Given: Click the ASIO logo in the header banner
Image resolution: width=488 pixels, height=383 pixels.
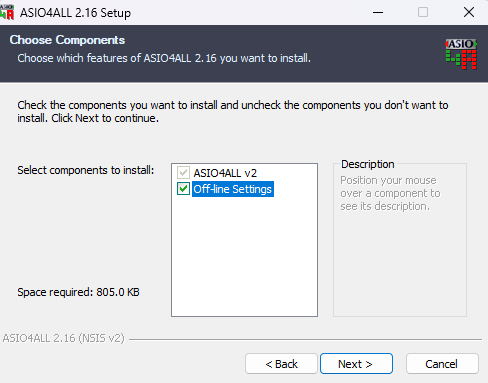Looking at the screenshot, I should [x=461, y=54].
